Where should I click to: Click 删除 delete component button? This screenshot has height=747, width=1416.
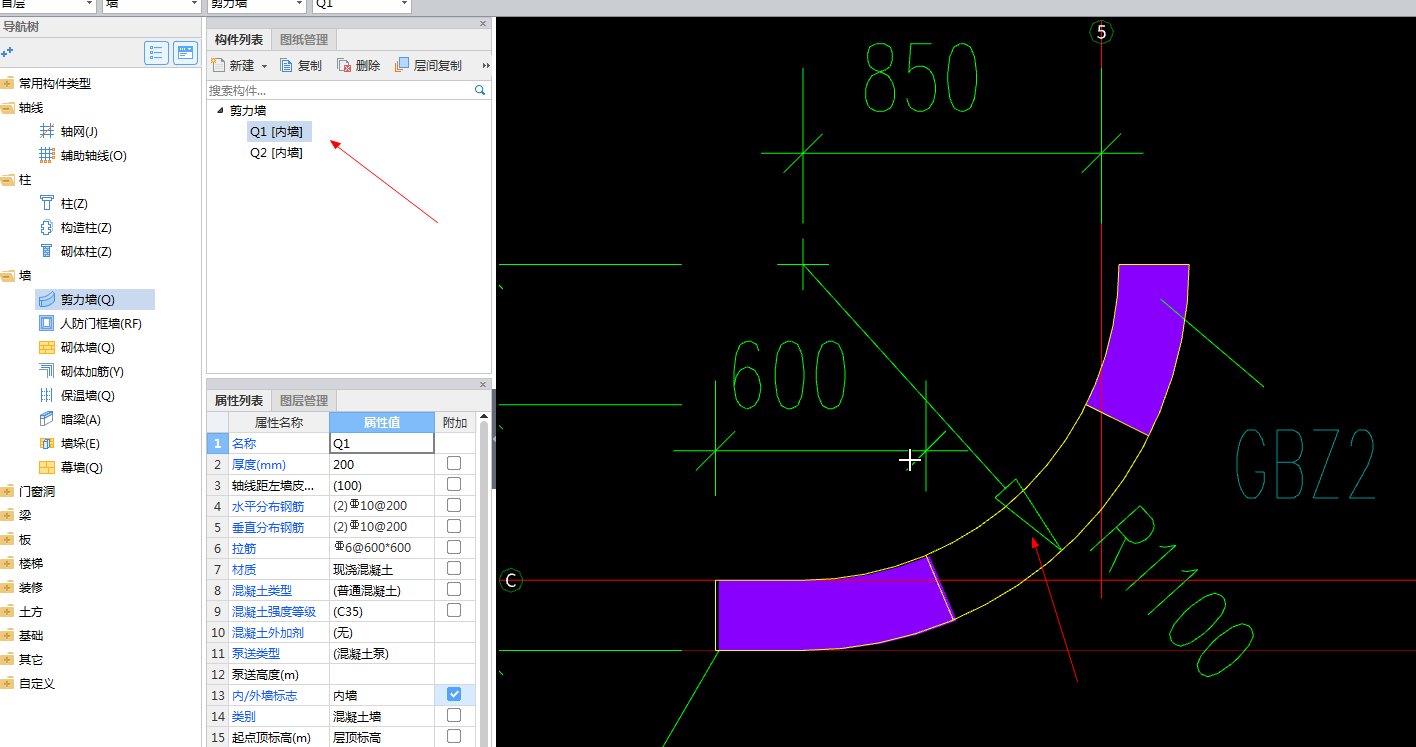359,65
